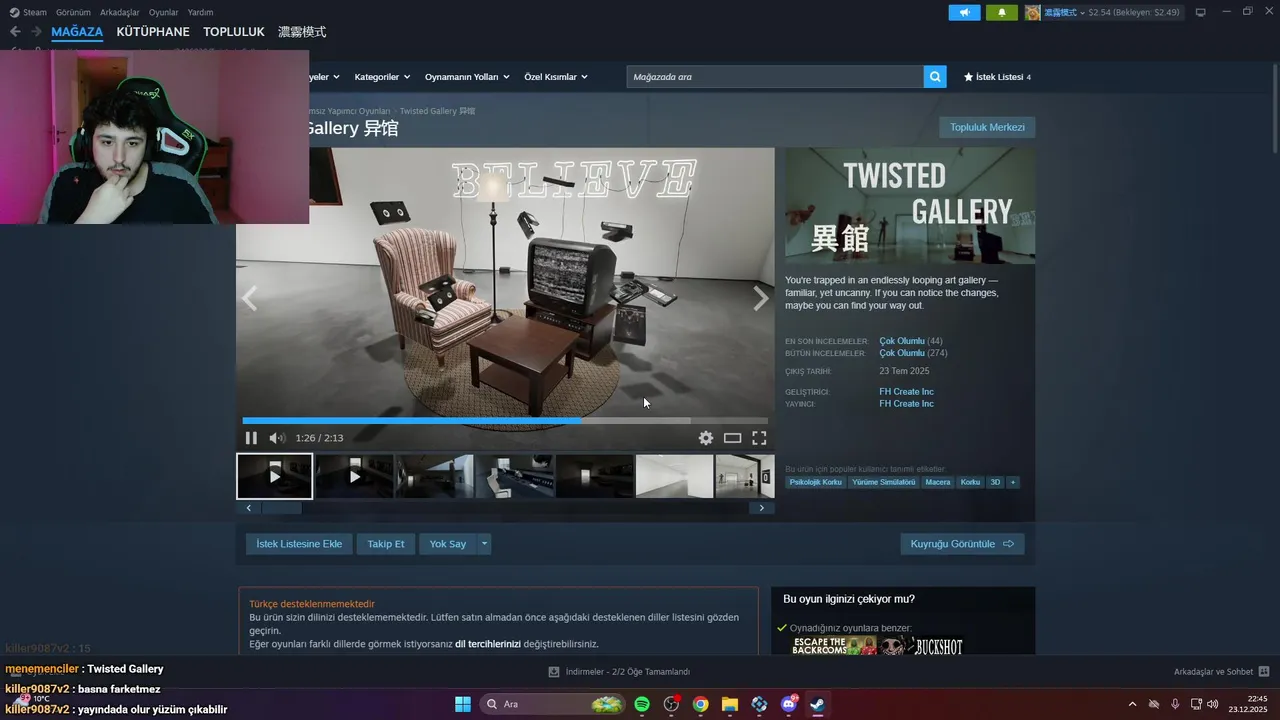This screenshot has width=1280, height=720.
Task: Open Google Chrome from the taskbar
Action: pyautogui.click(x=701, y=704)
